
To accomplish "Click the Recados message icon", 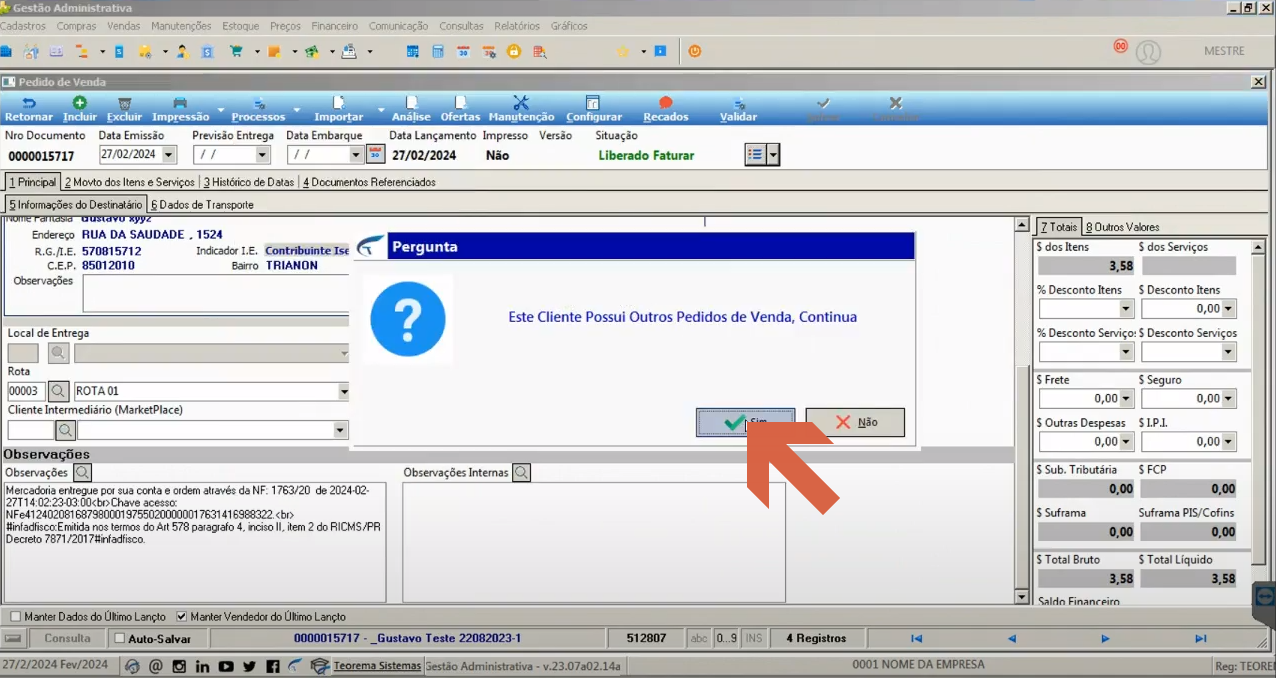I will pos(666,103).
